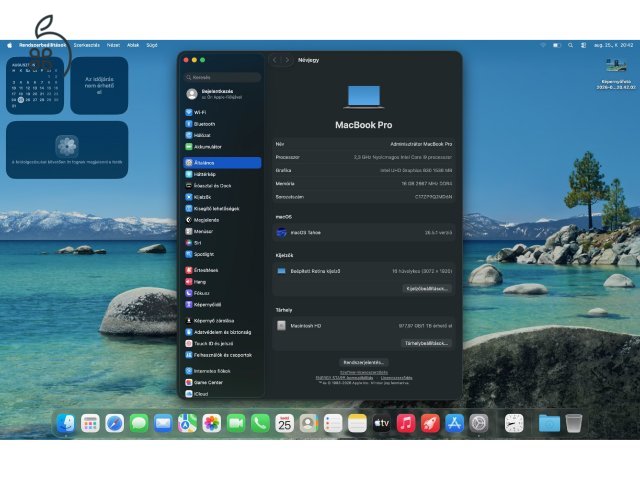This screenshot has width=640, height=480.
Task: Open App Store from the Dock
Action: pos(454,423)
